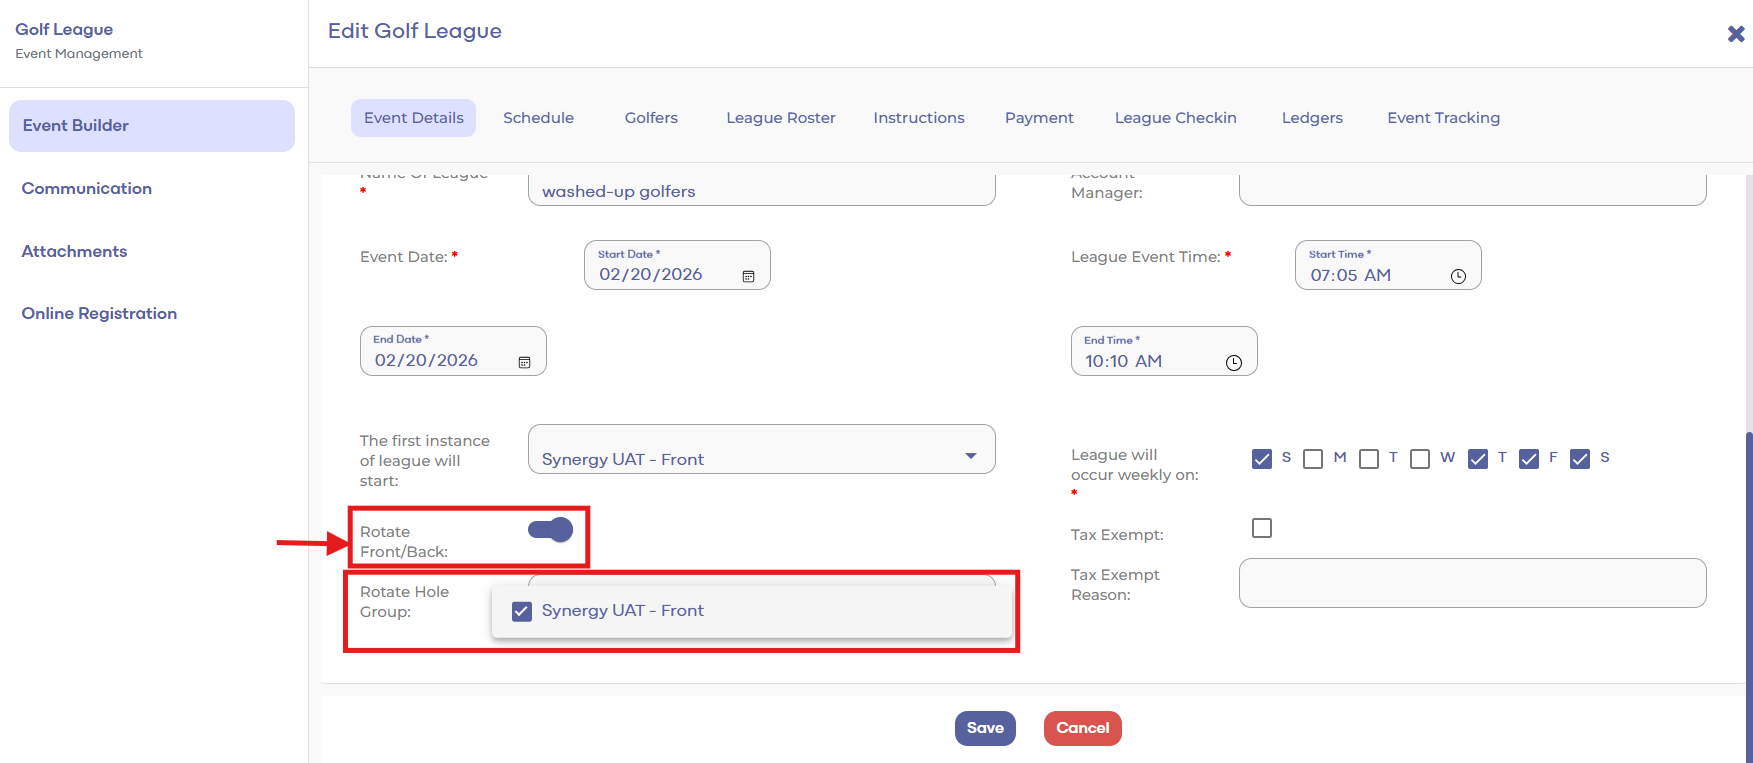Check the Tax Exempt checkbox
The width and height of the screenshot is (1753, 763).
[1262, 528]
